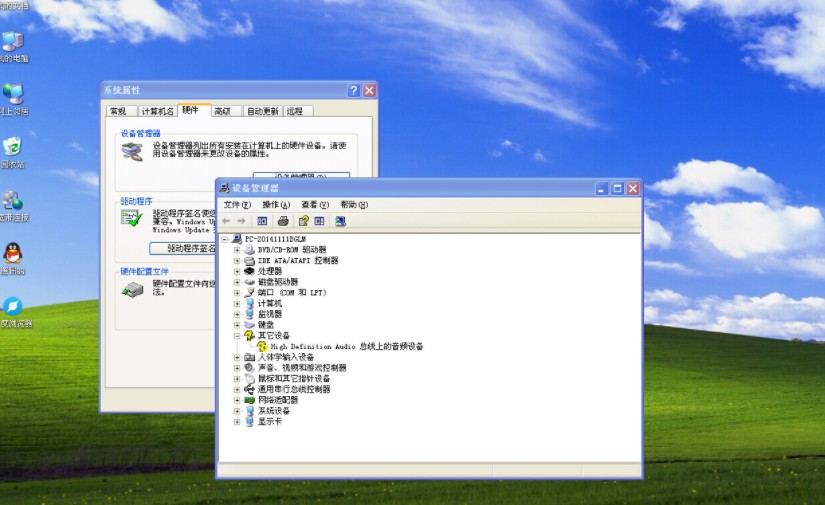Viewport: 825px width, 505px height.
Task: Open 回收站 recycle bin desktop icon
Action: pos(13,153)
